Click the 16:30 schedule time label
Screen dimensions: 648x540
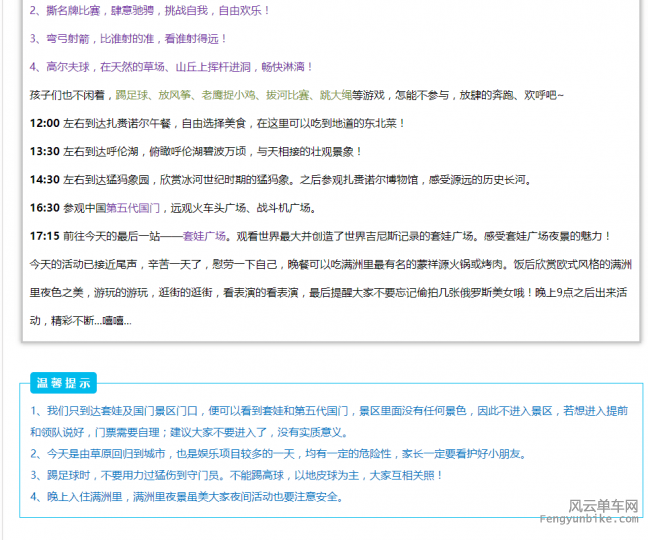[x=45, y=208]
